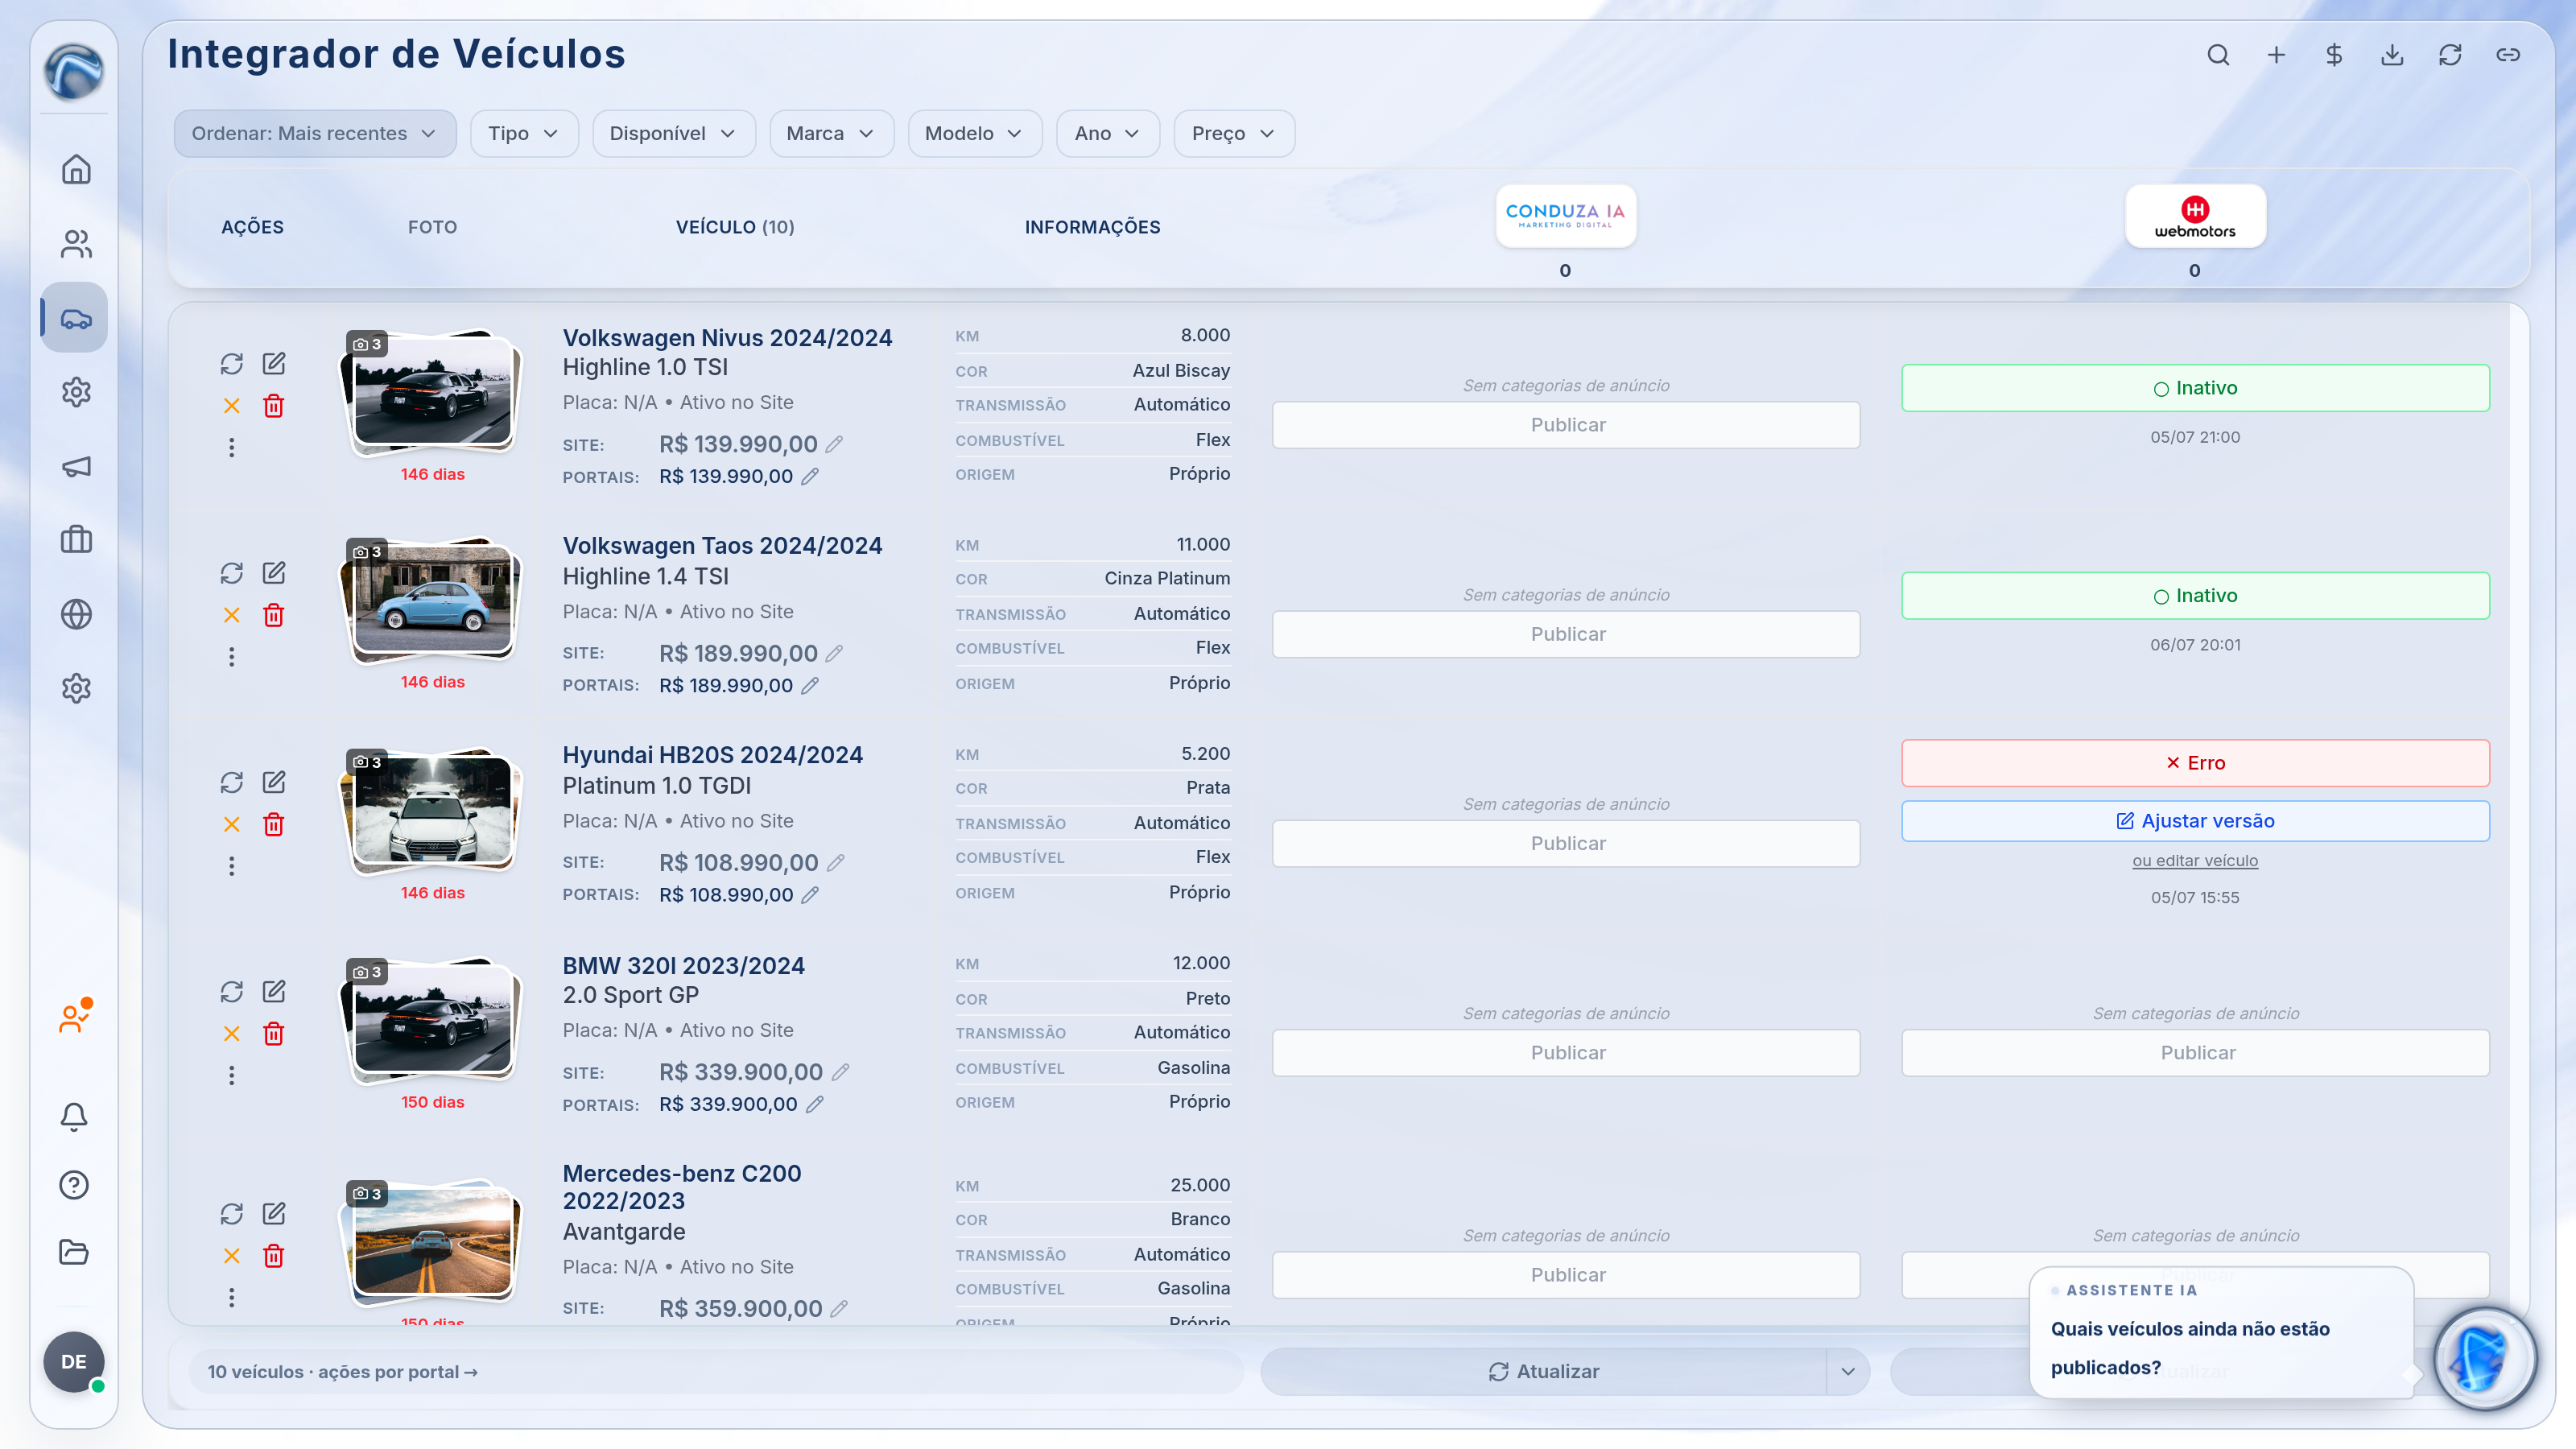Screen dimensions: 2576x1449
Task: Open the notifications bell in the sidebar
Action: pyautogui.click(x=74, y=1116)
